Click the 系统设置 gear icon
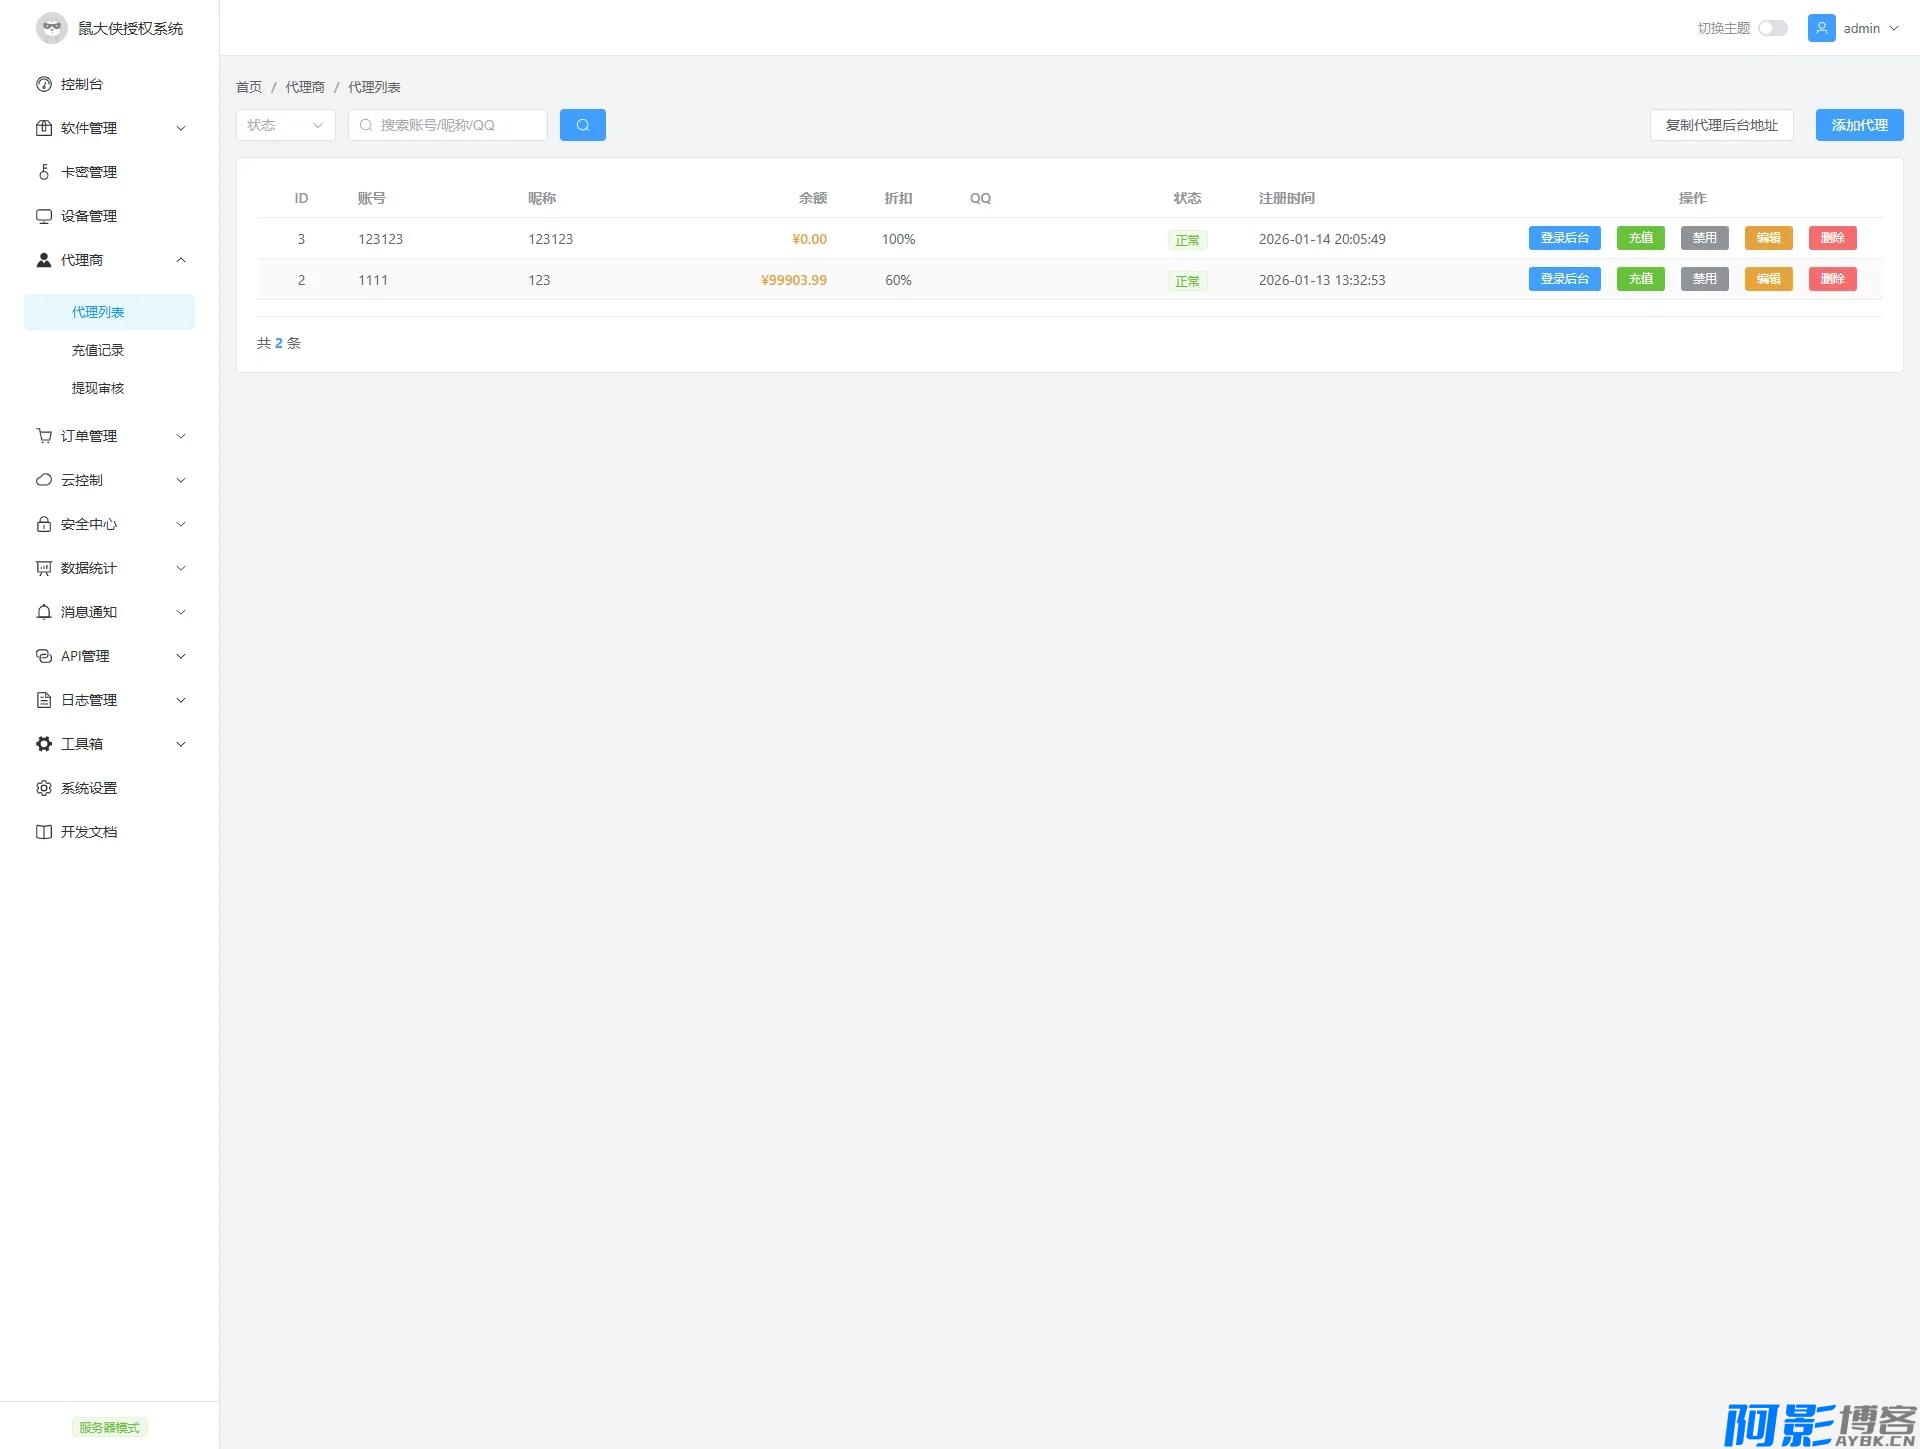The height and width of the screenshot is (1449, 1920). pyautogui.click(x=44, y=788)
